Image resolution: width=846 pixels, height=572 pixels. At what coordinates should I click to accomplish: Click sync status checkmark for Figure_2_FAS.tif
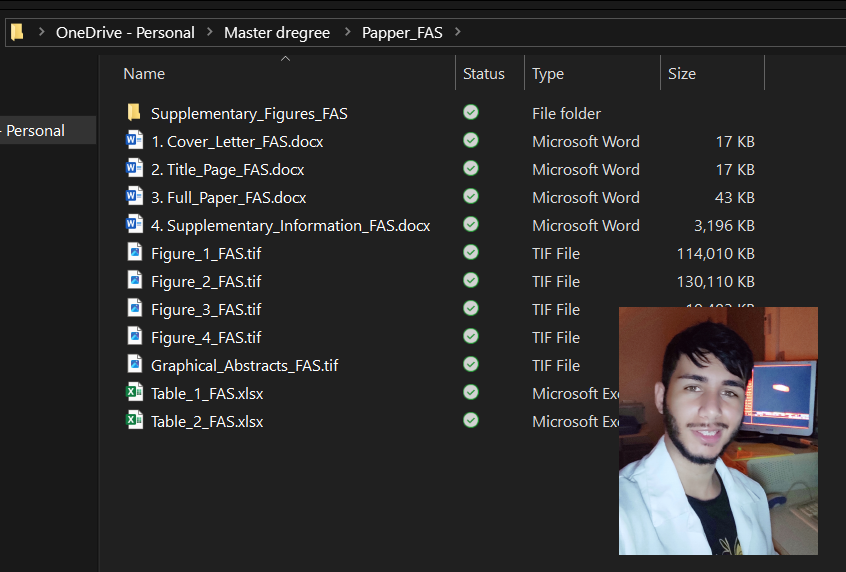click(x=471, y=280)
